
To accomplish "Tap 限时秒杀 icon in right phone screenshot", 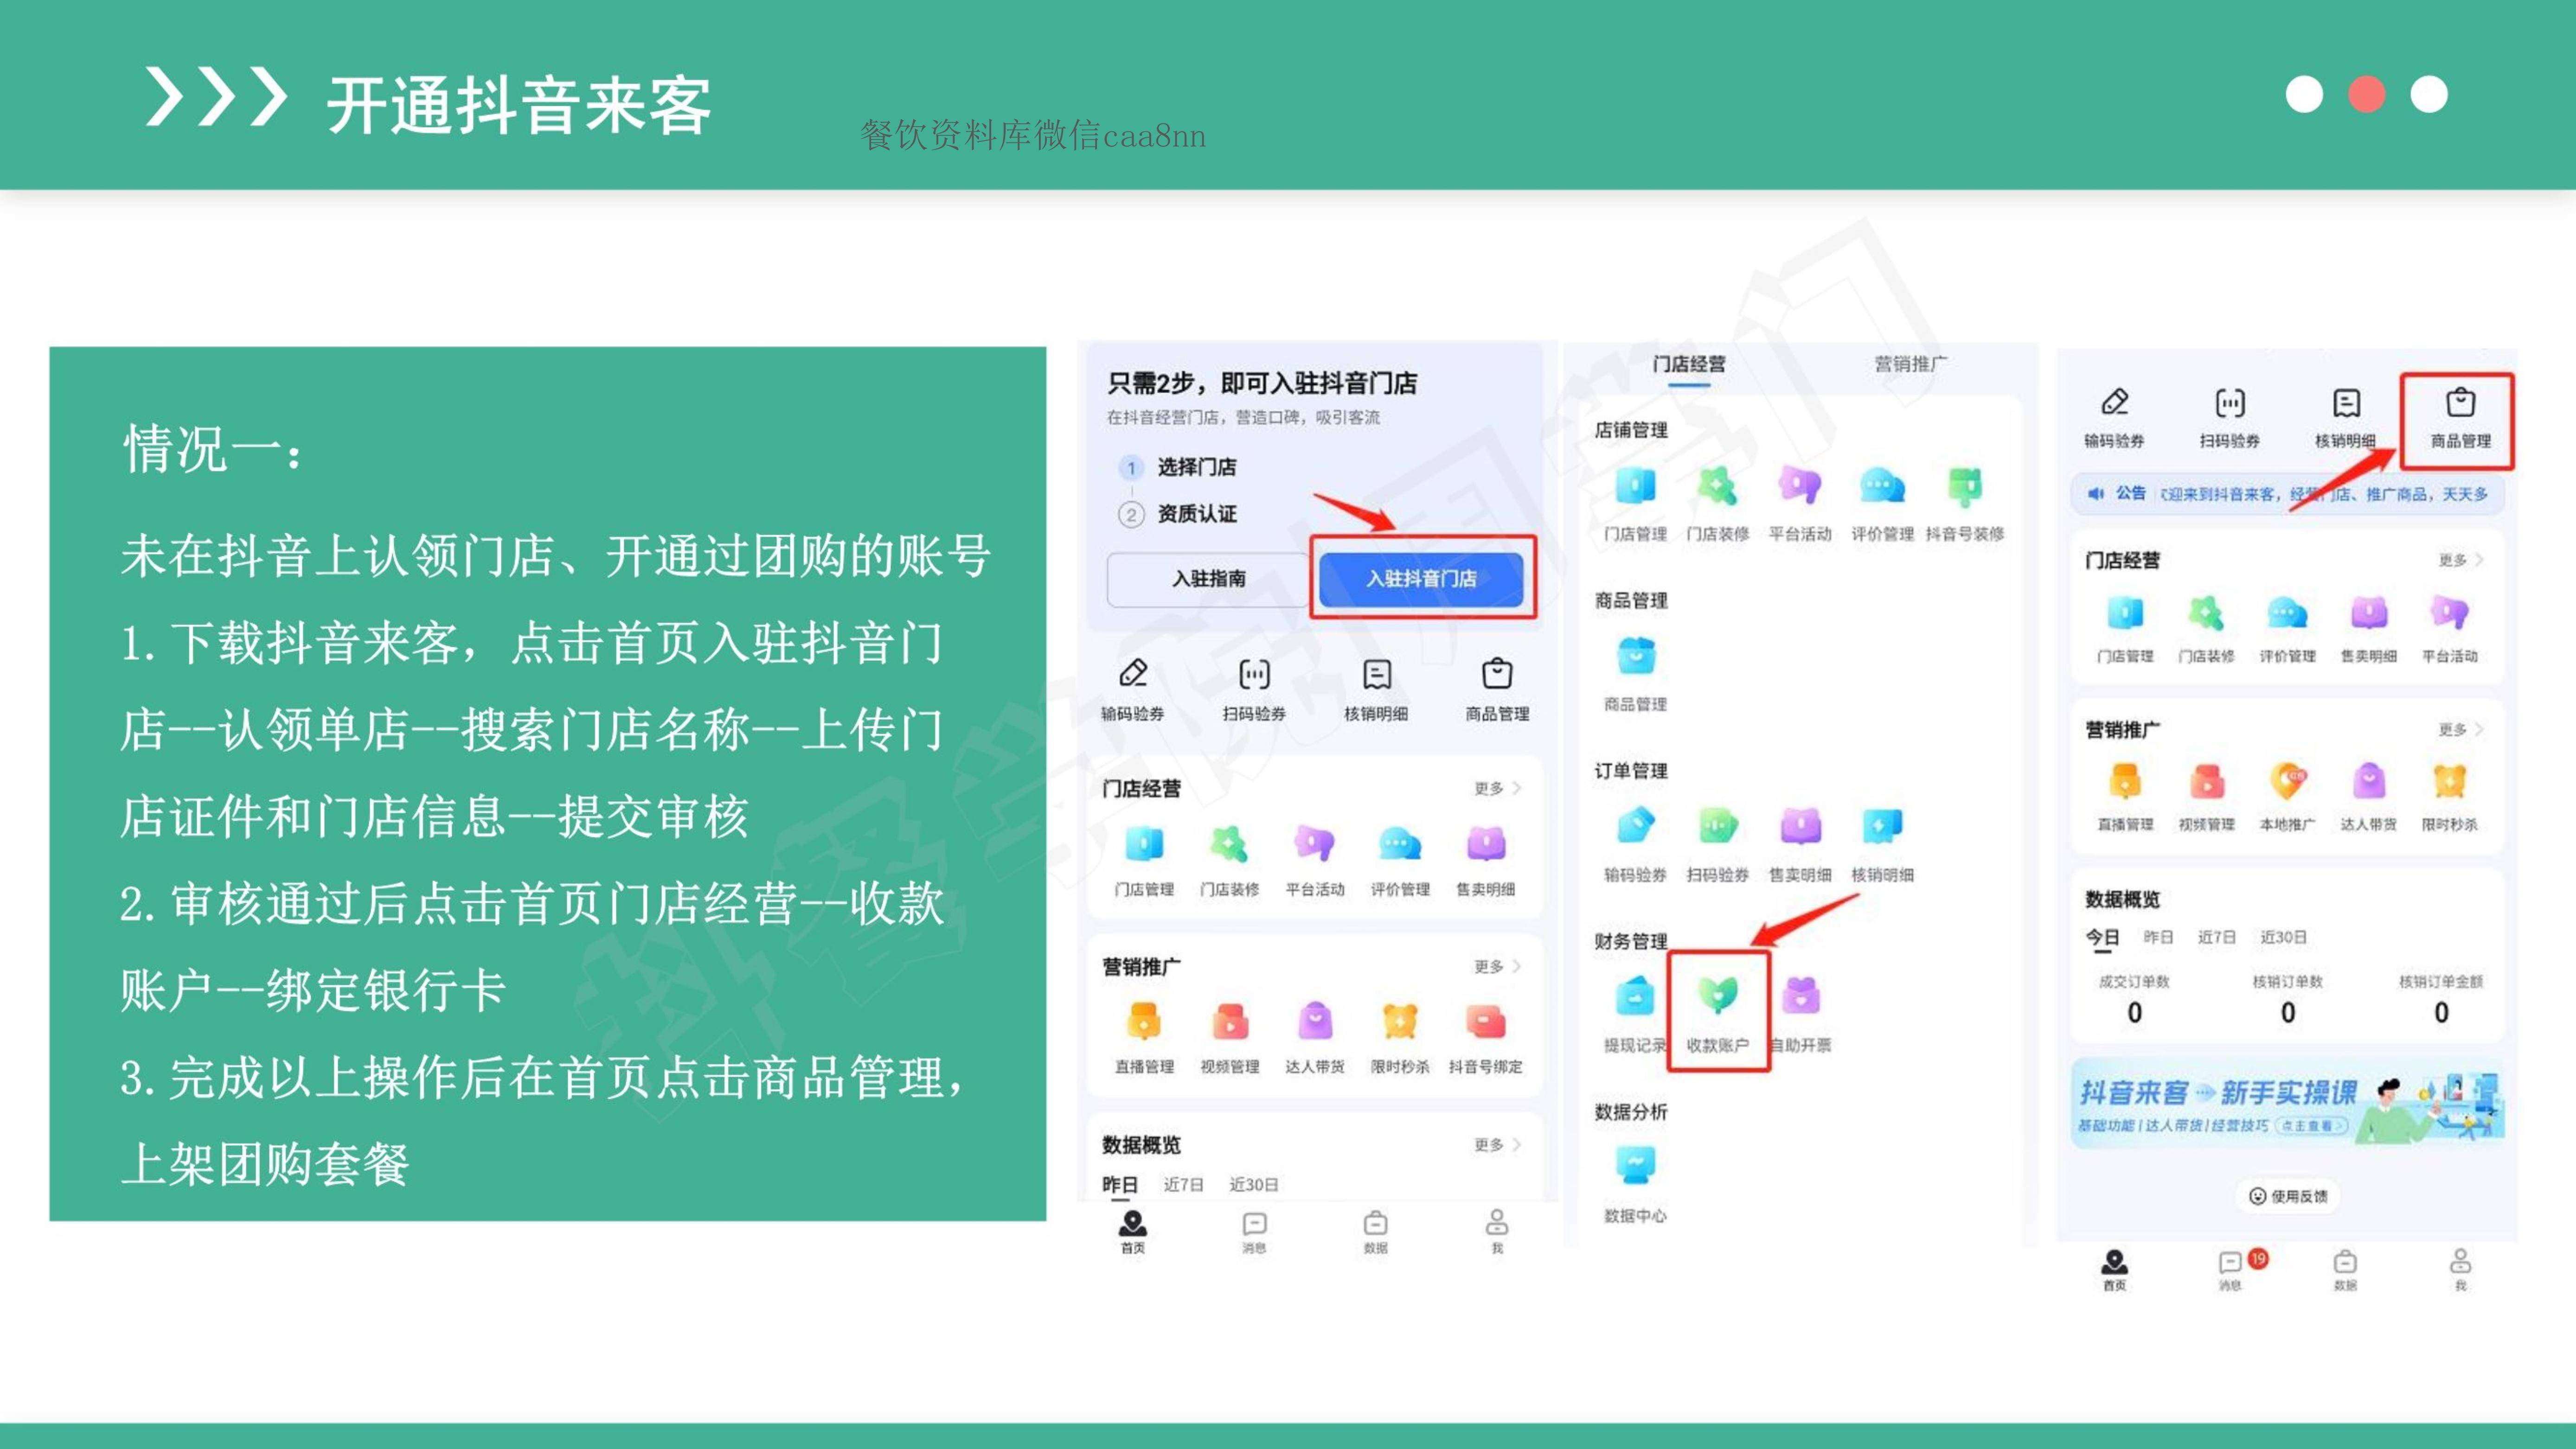I will click(x=2449, y=781).
